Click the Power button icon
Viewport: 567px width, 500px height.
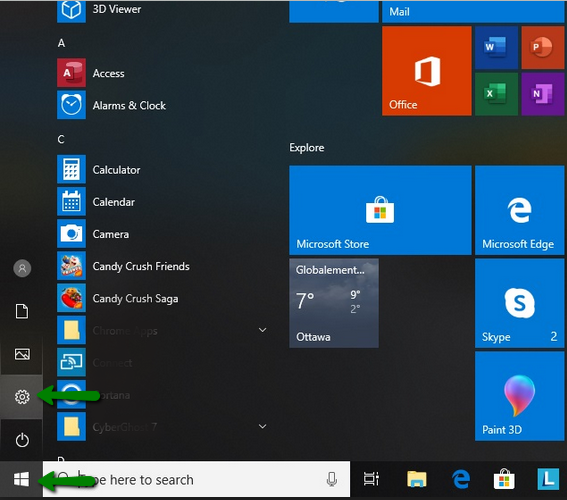22,440
